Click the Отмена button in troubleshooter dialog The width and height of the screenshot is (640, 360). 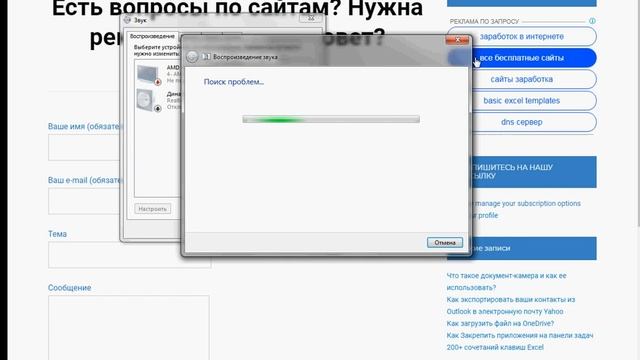pos(444,242)
